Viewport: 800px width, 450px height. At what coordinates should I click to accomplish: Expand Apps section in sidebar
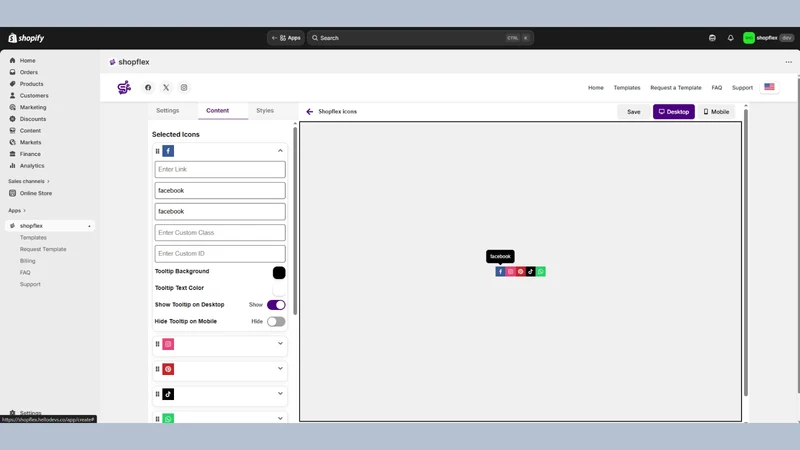17,210
